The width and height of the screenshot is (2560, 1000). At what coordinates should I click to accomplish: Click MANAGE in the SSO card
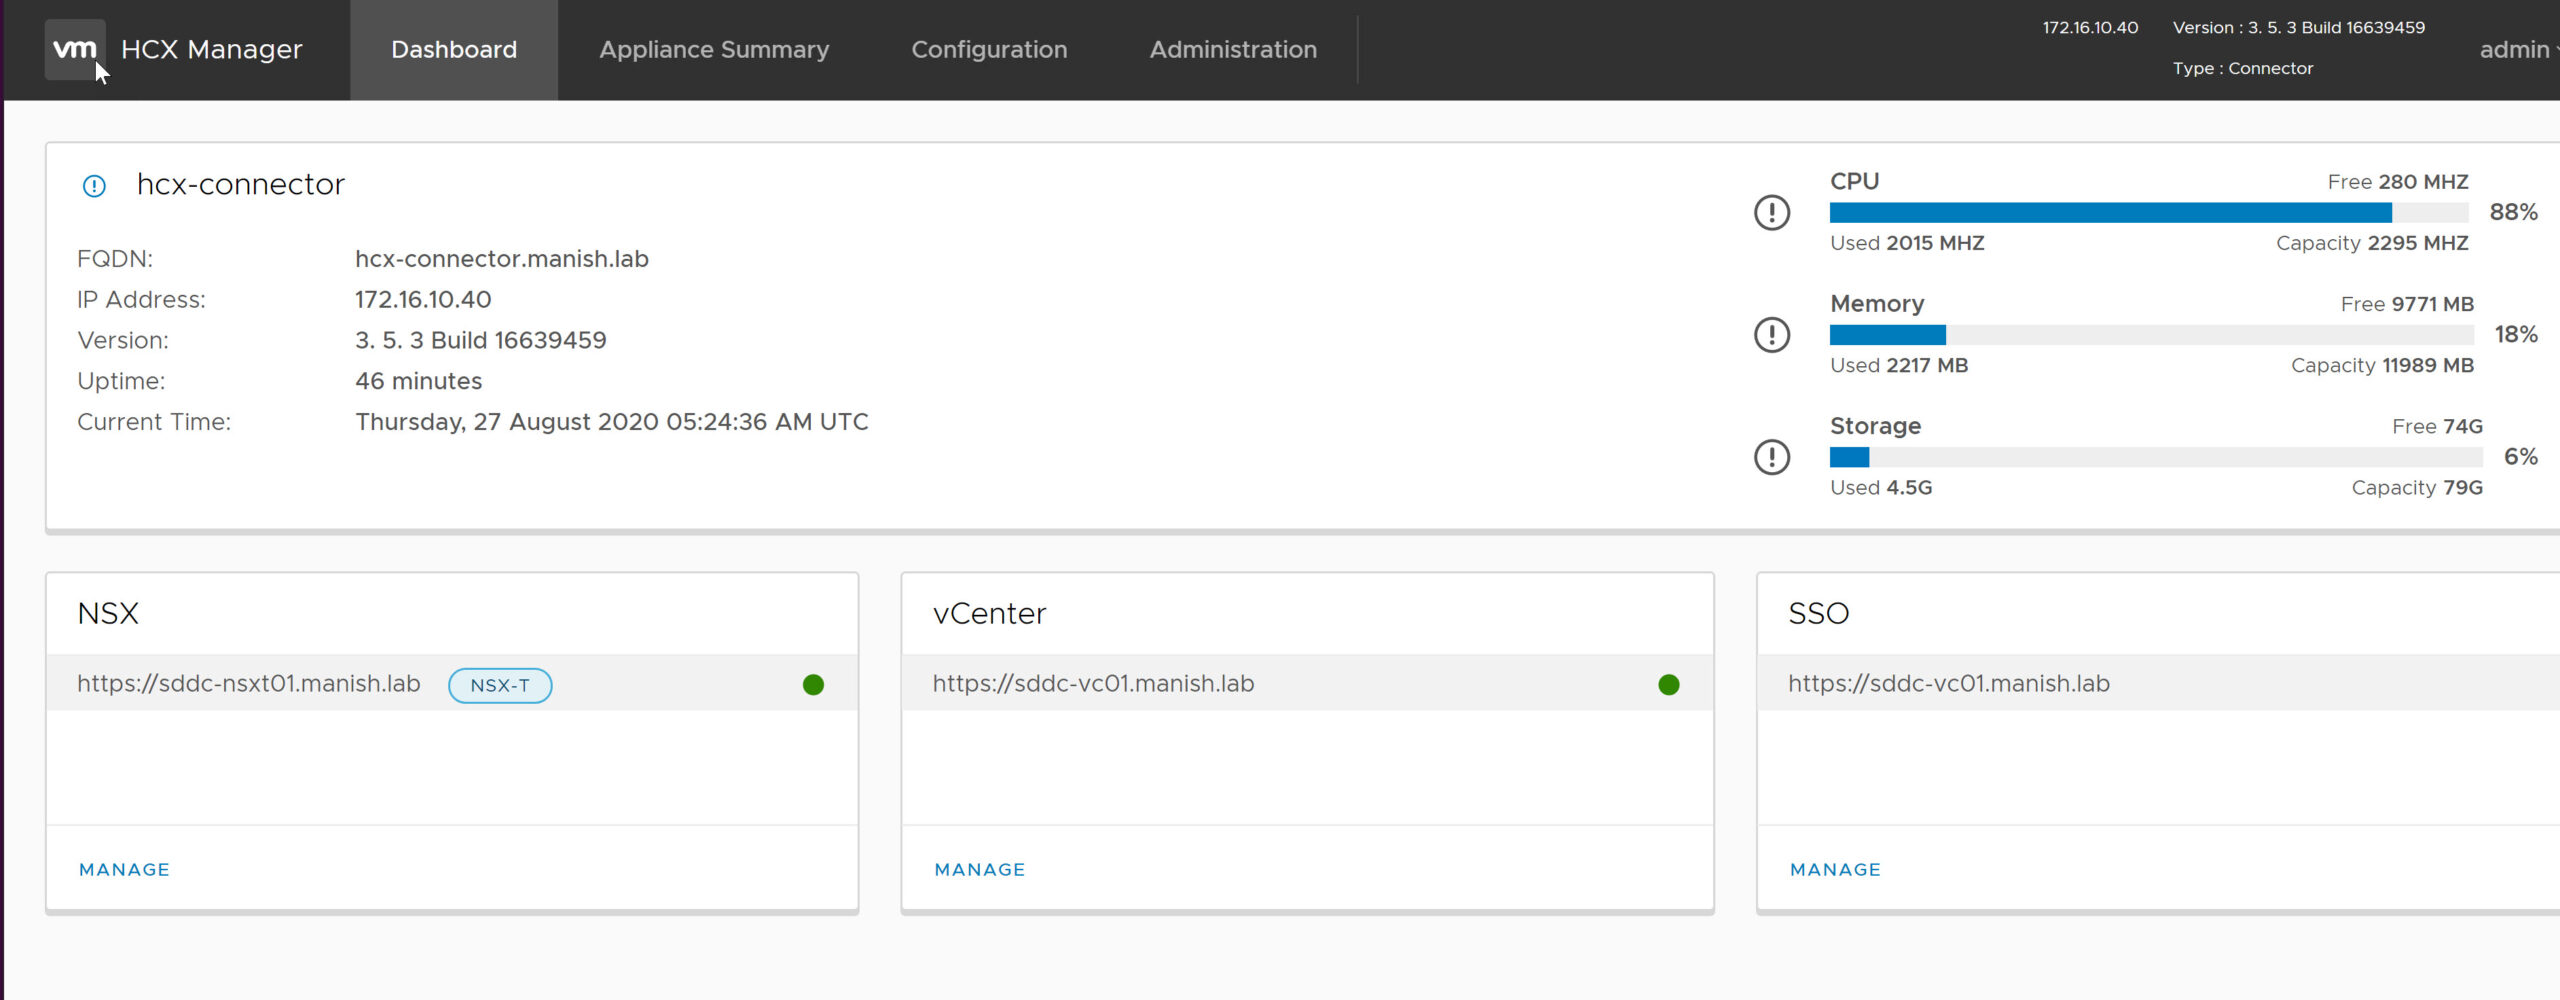click(1835, 870)
